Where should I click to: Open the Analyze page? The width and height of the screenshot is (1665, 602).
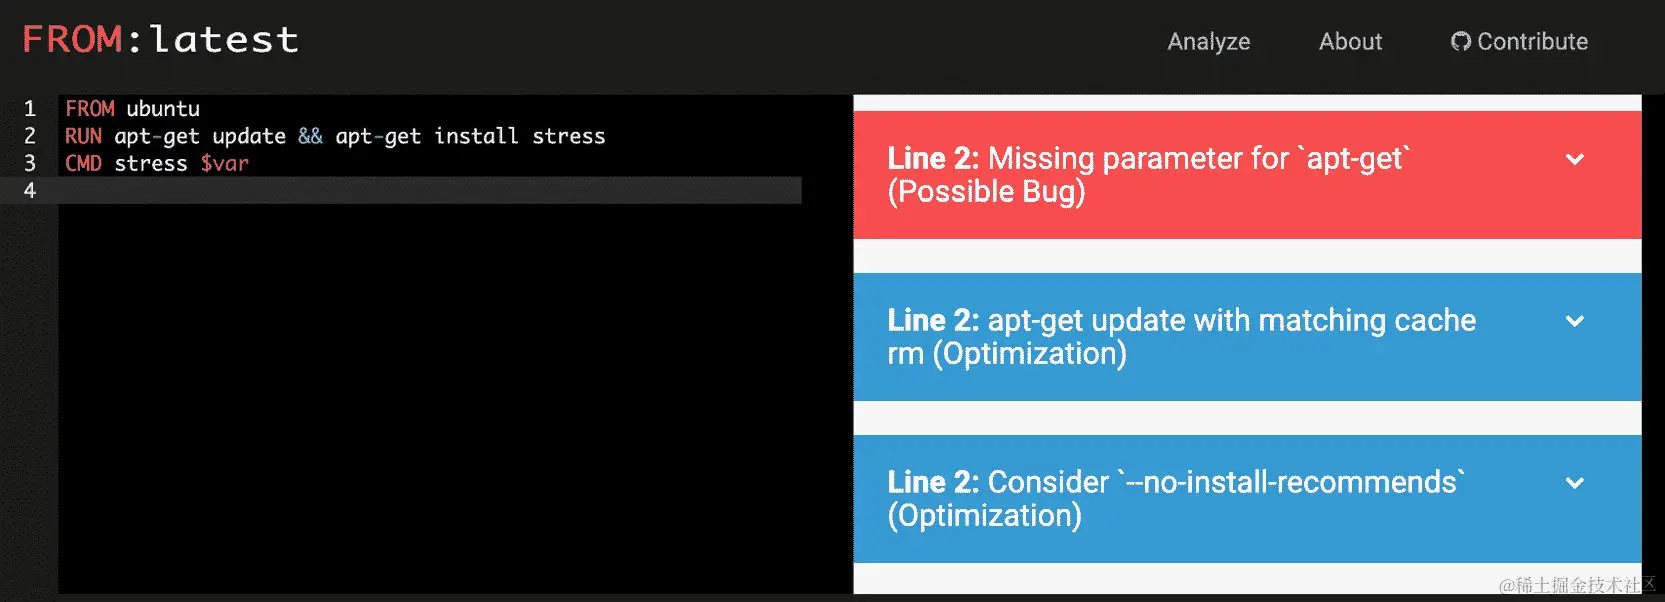[x=1208, y=42]
